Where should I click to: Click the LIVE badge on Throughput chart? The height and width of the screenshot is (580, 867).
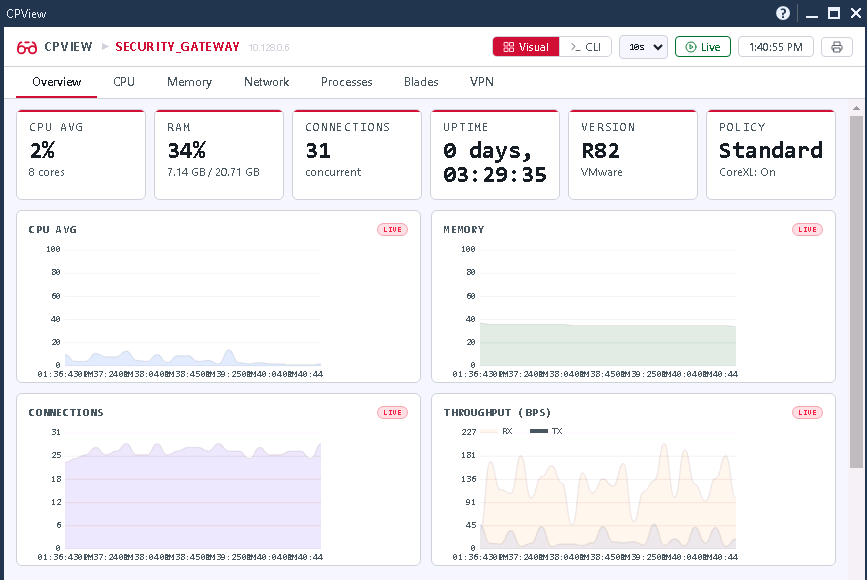coord(807,413)
